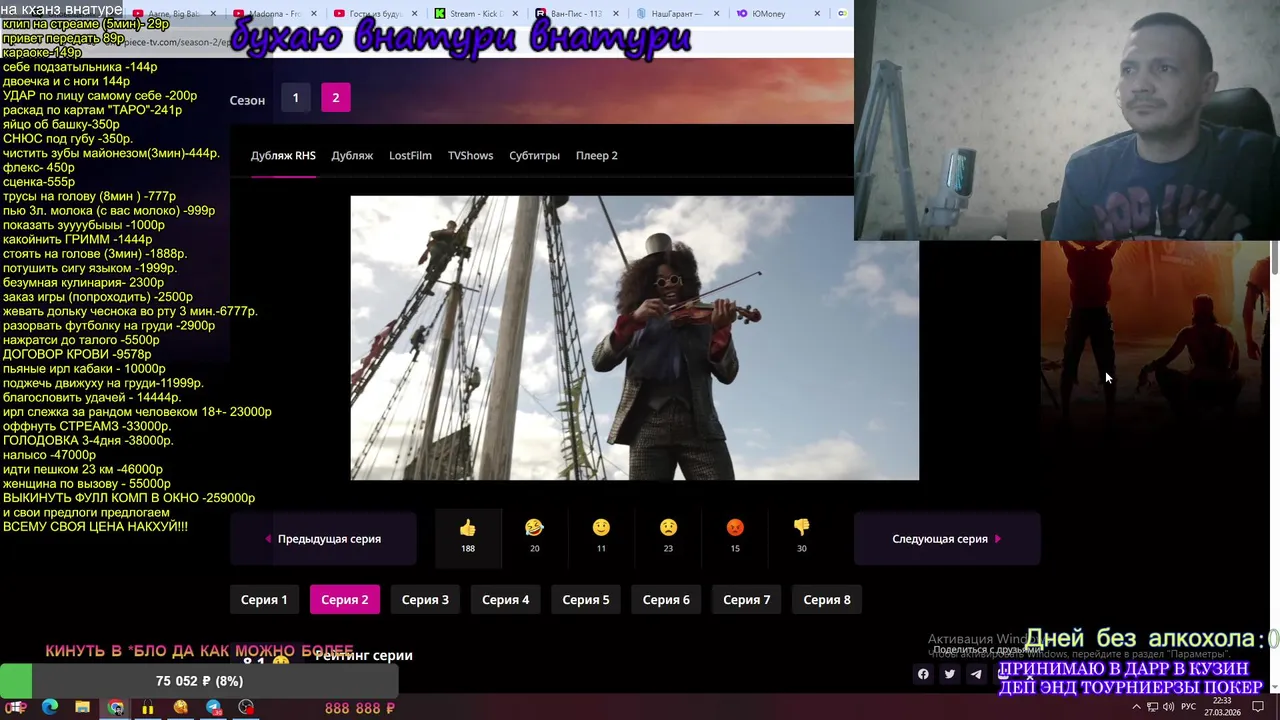Switch to the Stream - Kick tab

(x=475, y=14)
